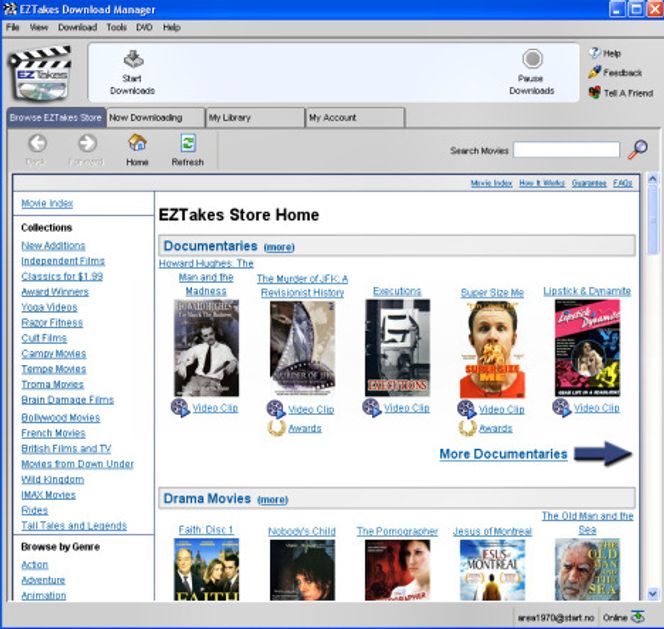
Task: Click awards laurel icon under Murder of JFK
Action: pyautogui.click(x=276, y=428)
